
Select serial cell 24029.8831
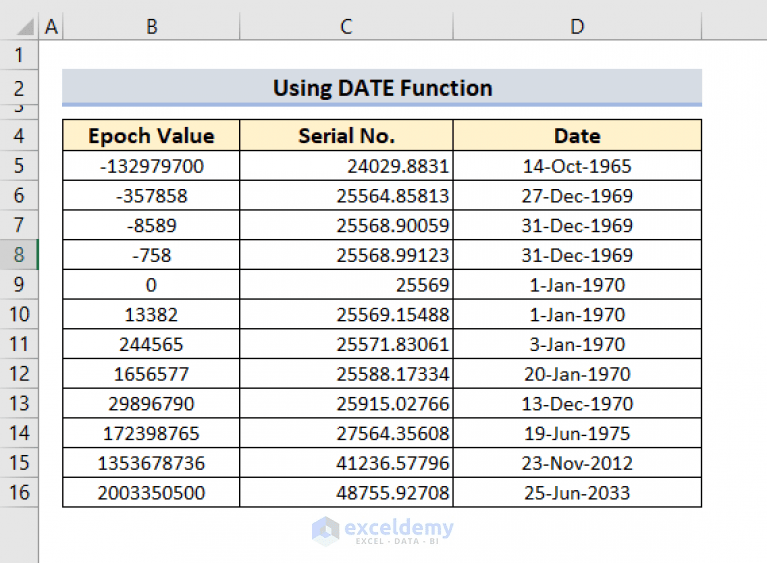click(x=346, y=166)
